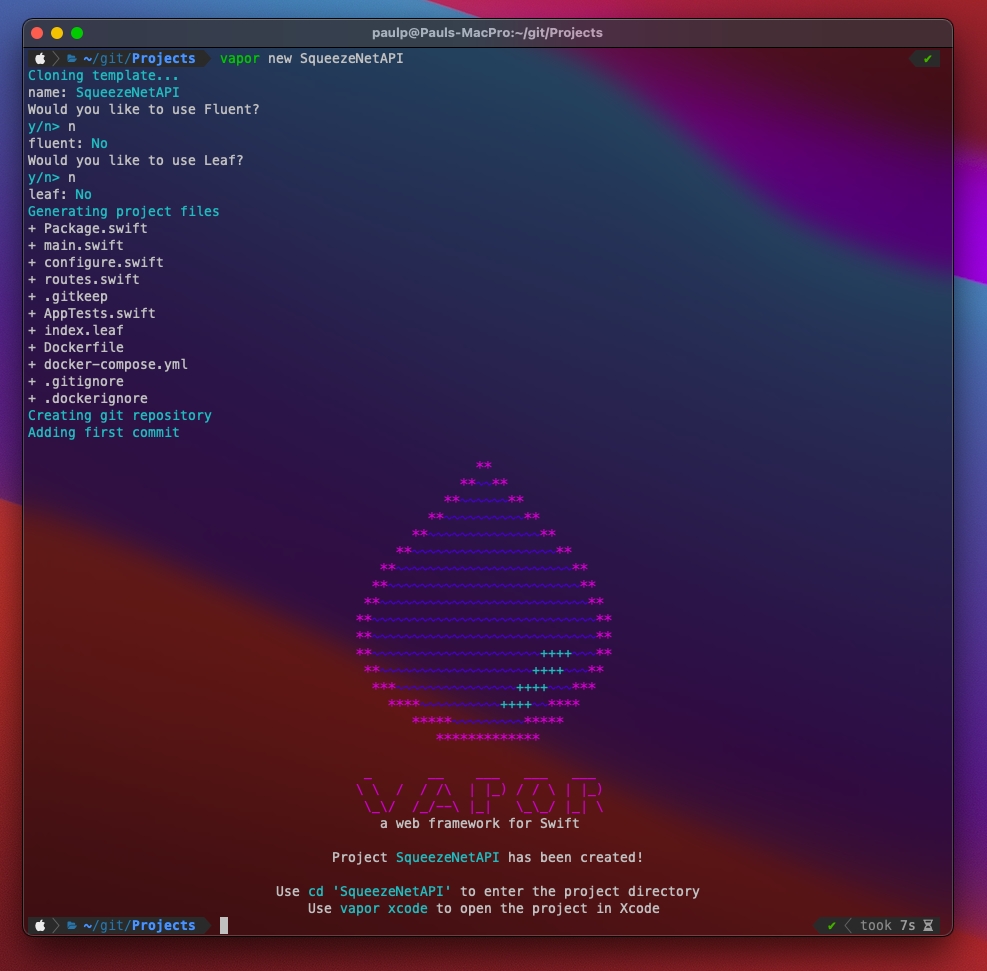Viewport: 987px width, 971px height.
Task: Click the hourglass icon after "took 7s"
Action: 928,926
